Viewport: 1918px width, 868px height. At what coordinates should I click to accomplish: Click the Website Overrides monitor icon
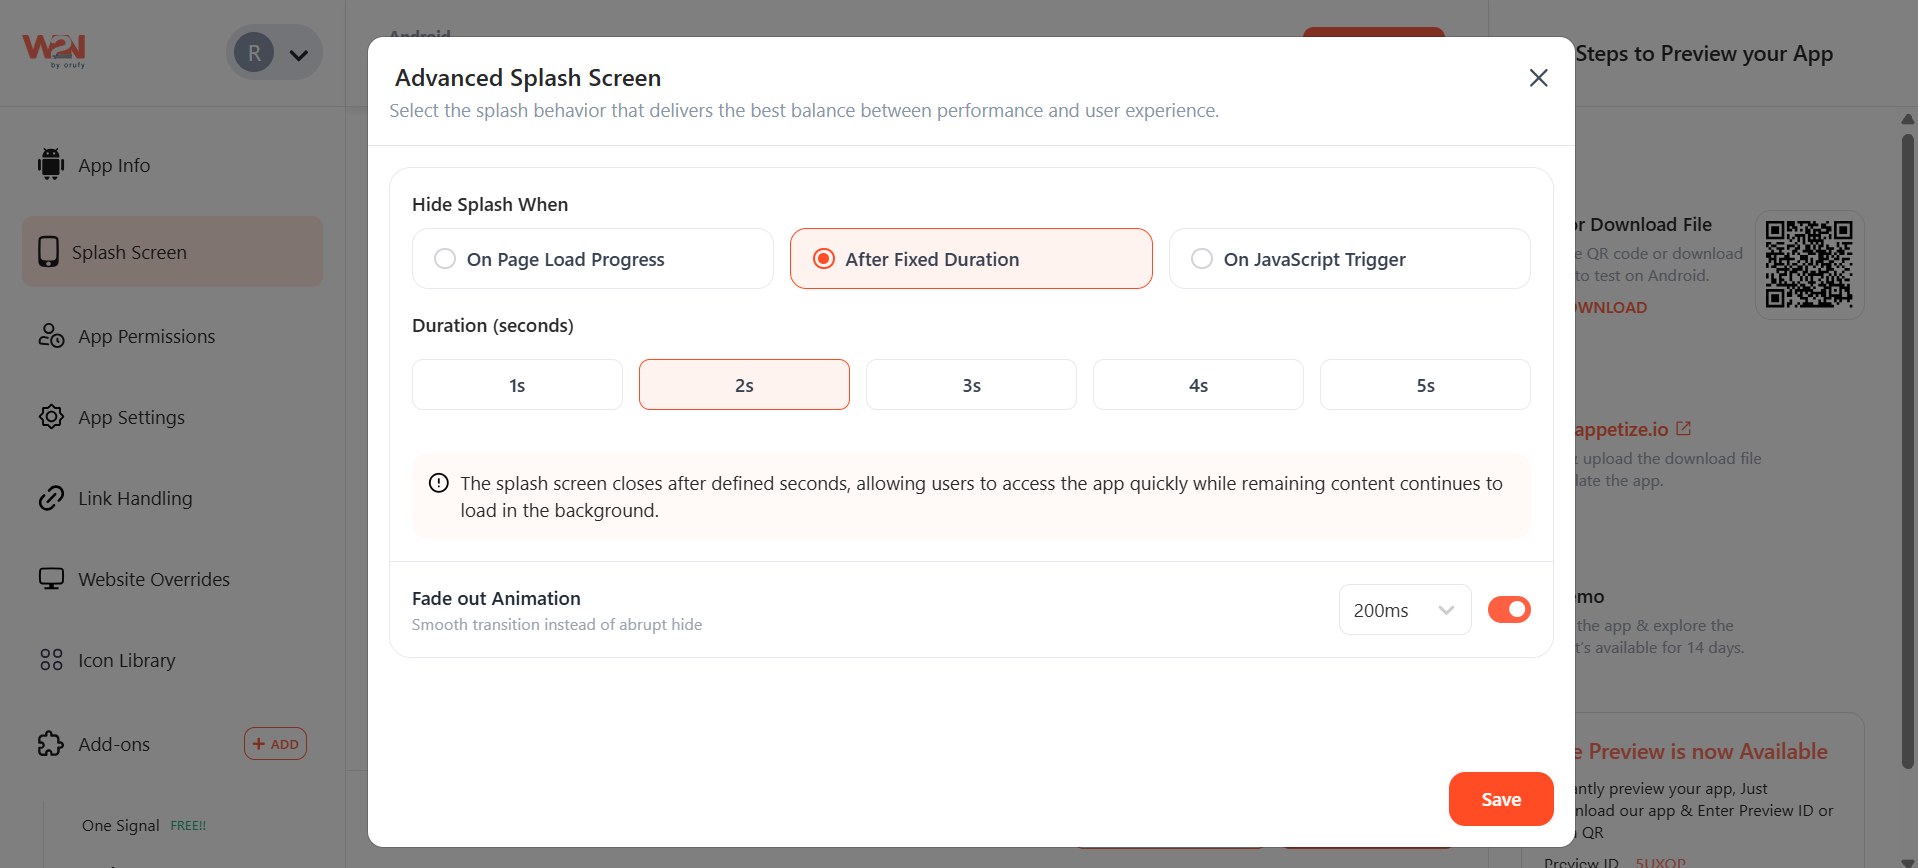pyautogui.click(x=51, y=579)
